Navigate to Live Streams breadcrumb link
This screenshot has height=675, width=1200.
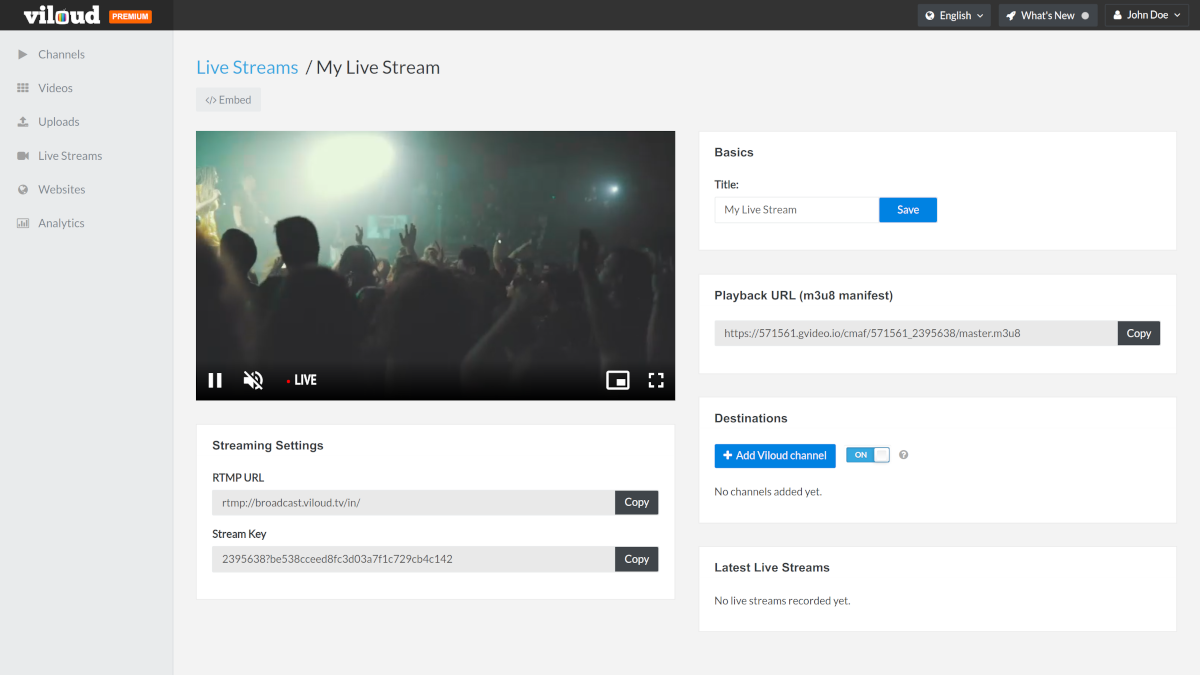(246, 67)
